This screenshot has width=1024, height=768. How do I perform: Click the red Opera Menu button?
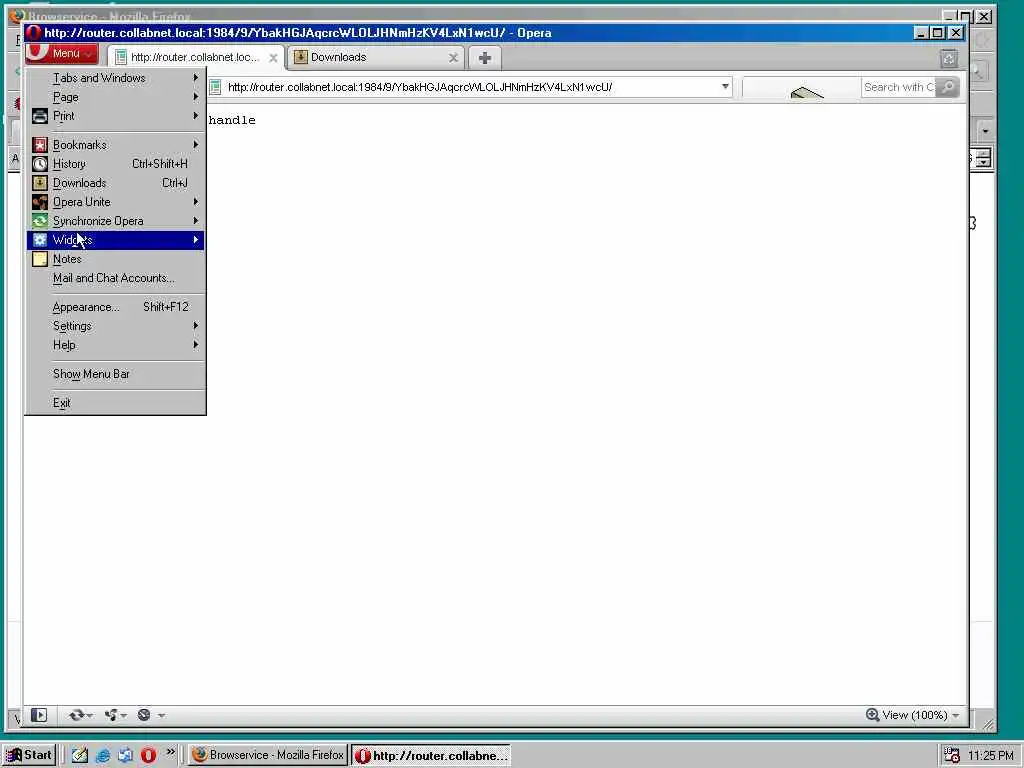tap(62, 54)
